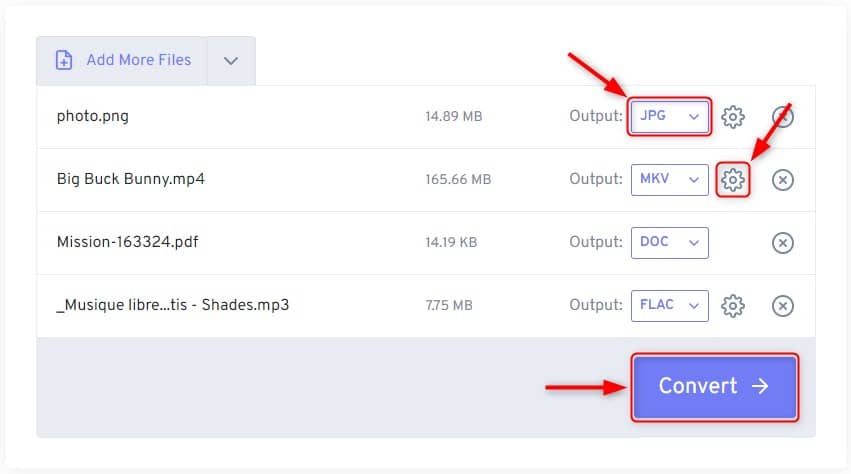Select the Big Buck Bunny.mp4 file name
This screenshot has height=474, width=851.
point(131,179)
